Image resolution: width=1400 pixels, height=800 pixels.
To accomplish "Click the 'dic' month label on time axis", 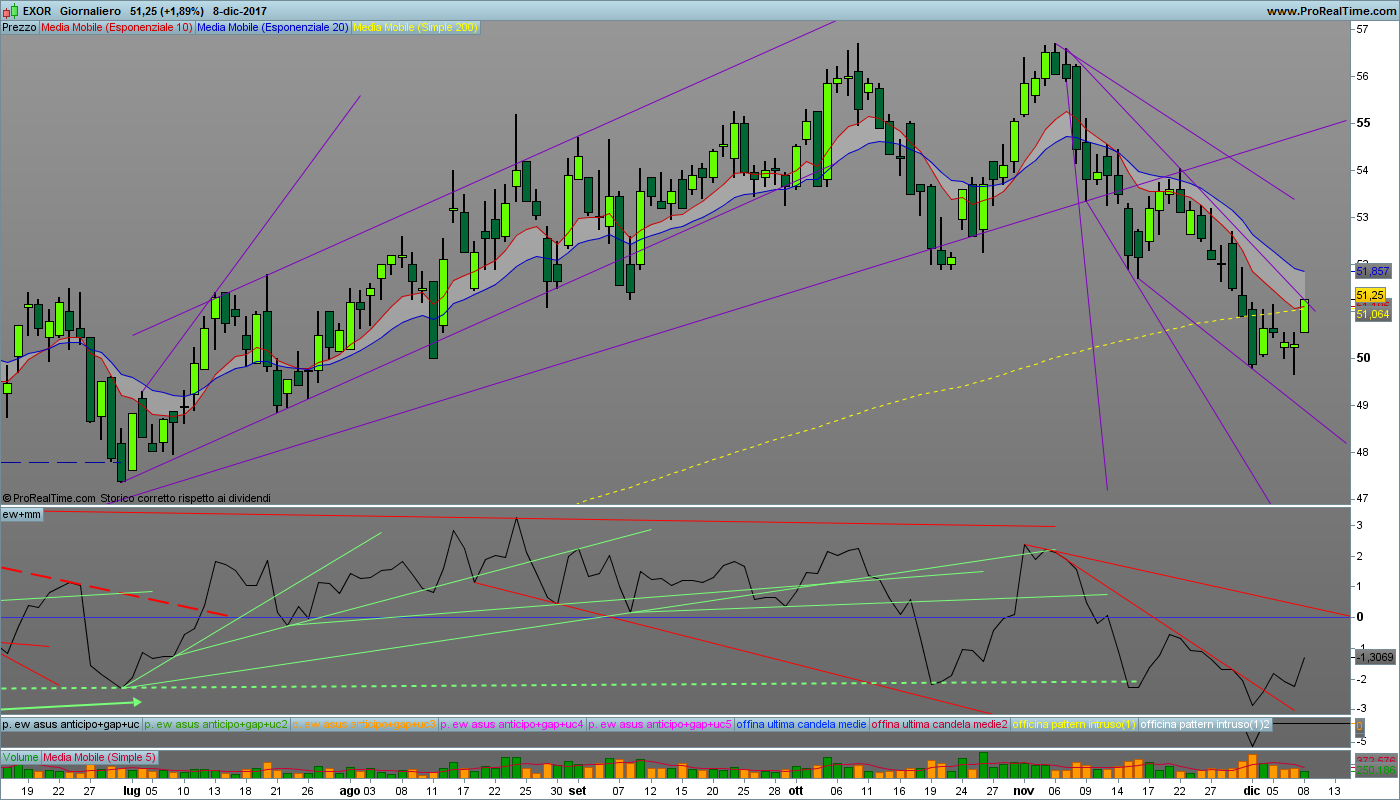I will coord(1252,790).
